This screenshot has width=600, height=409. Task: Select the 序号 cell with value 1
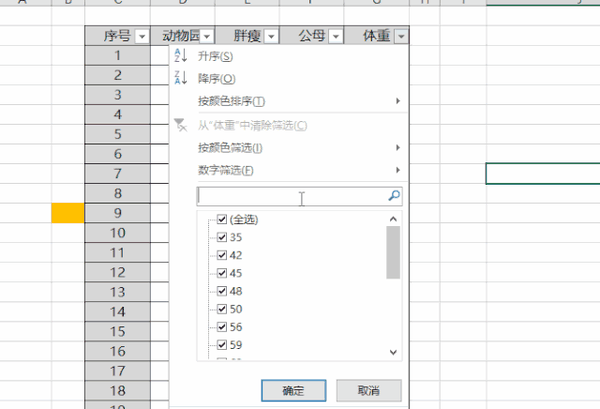click(117, 55)
